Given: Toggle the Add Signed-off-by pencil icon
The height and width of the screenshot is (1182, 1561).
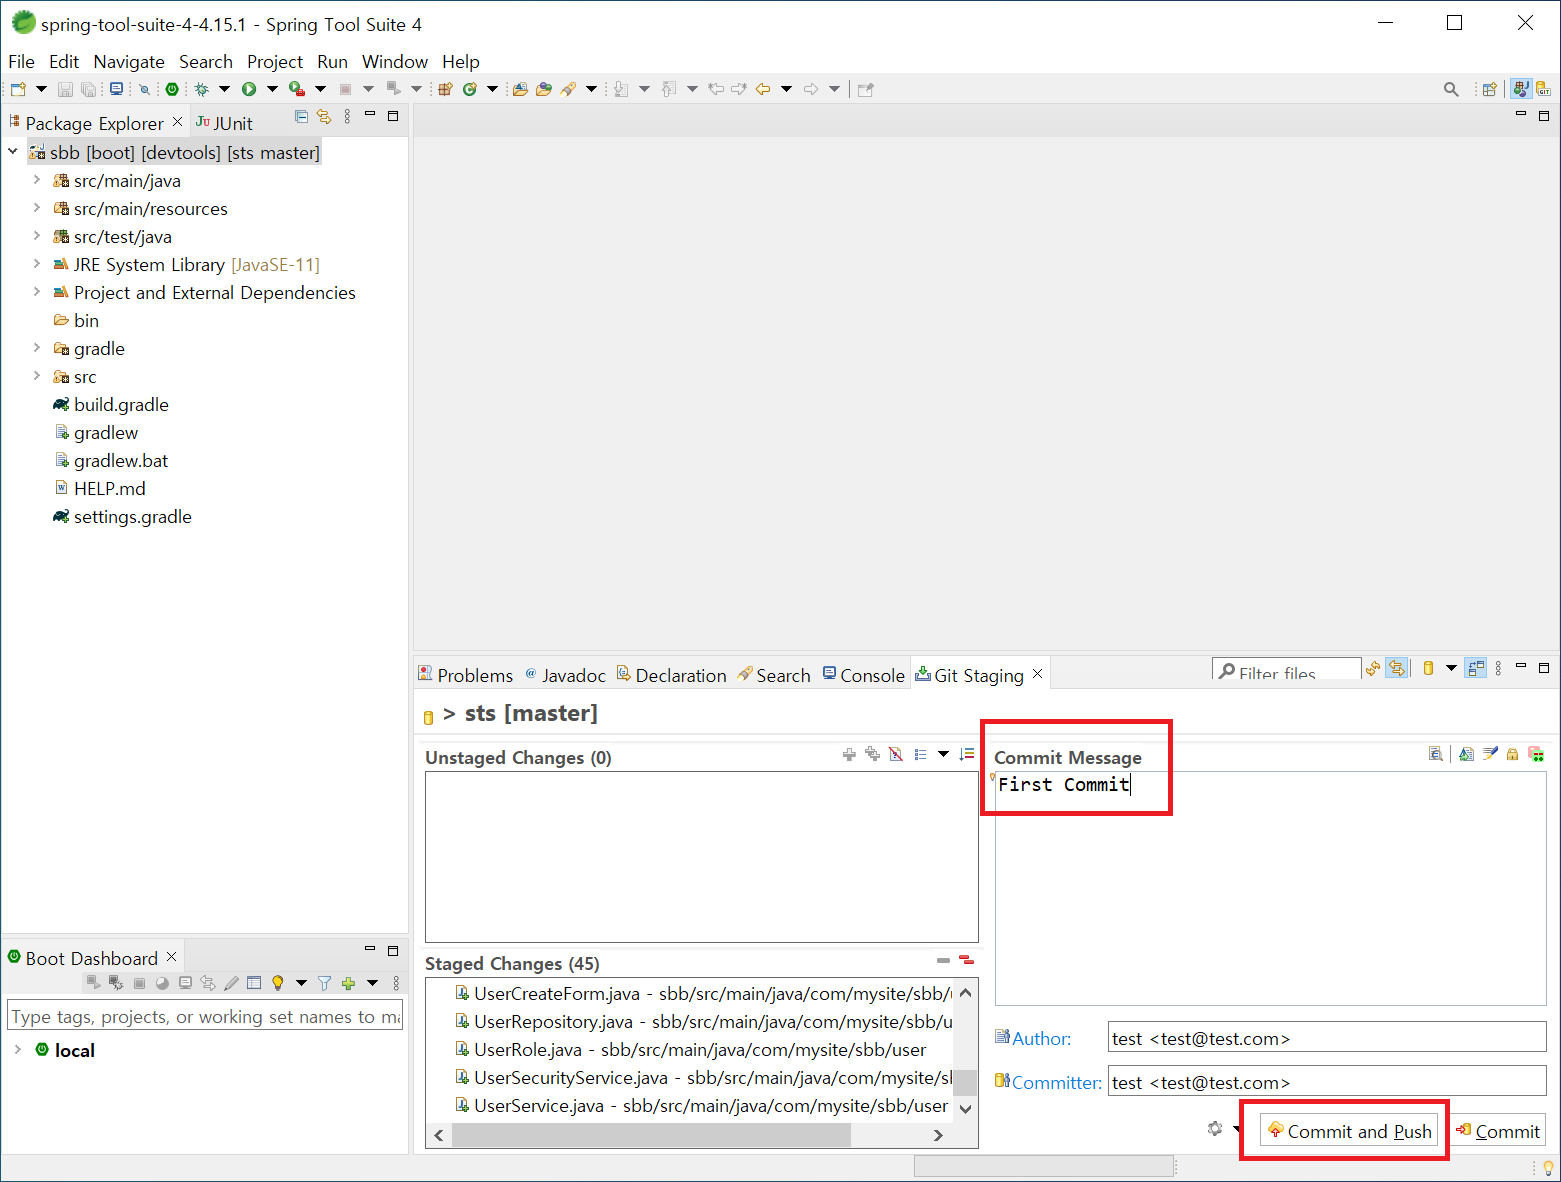Looking at the screenshot, I should coord(1490,754).
